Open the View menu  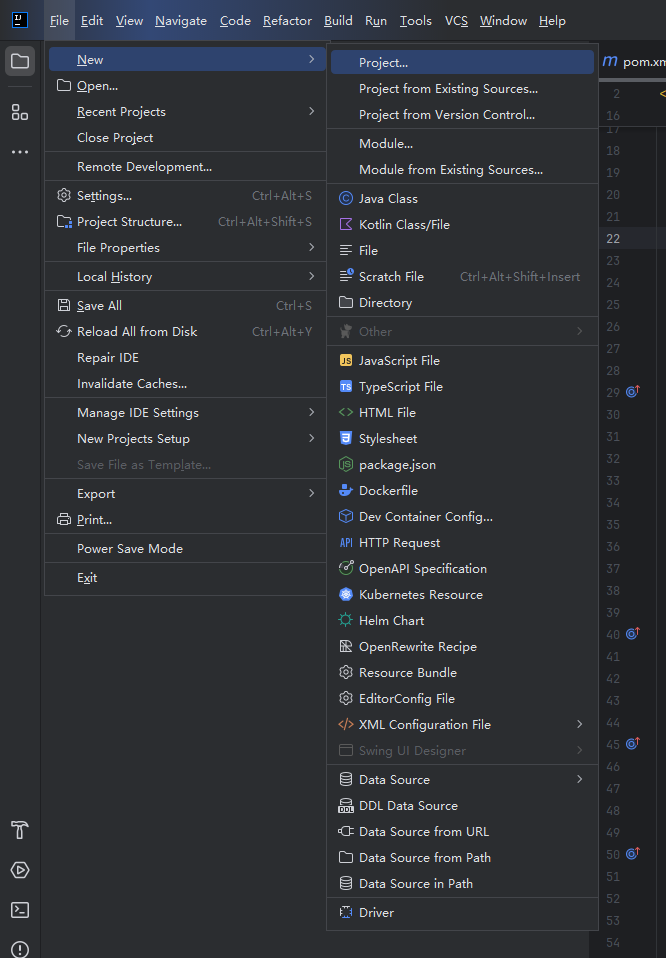click(x=130, y=21)
